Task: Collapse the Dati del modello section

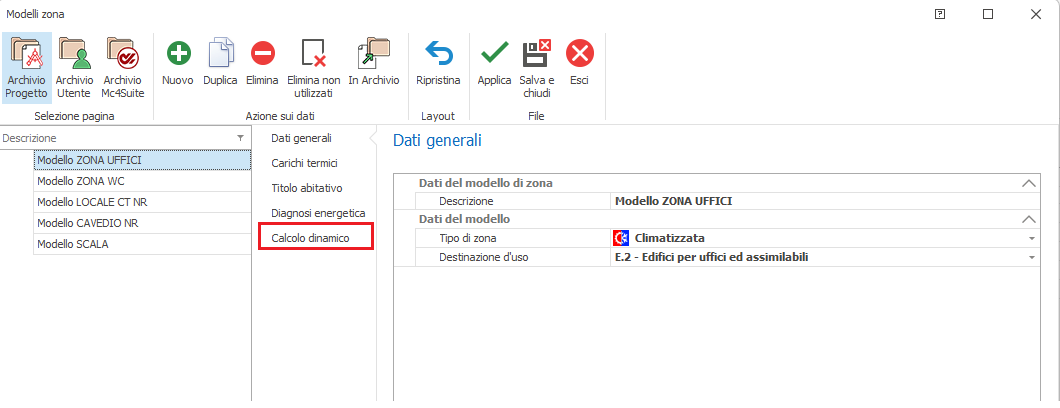Action: tap(1027, 219)
